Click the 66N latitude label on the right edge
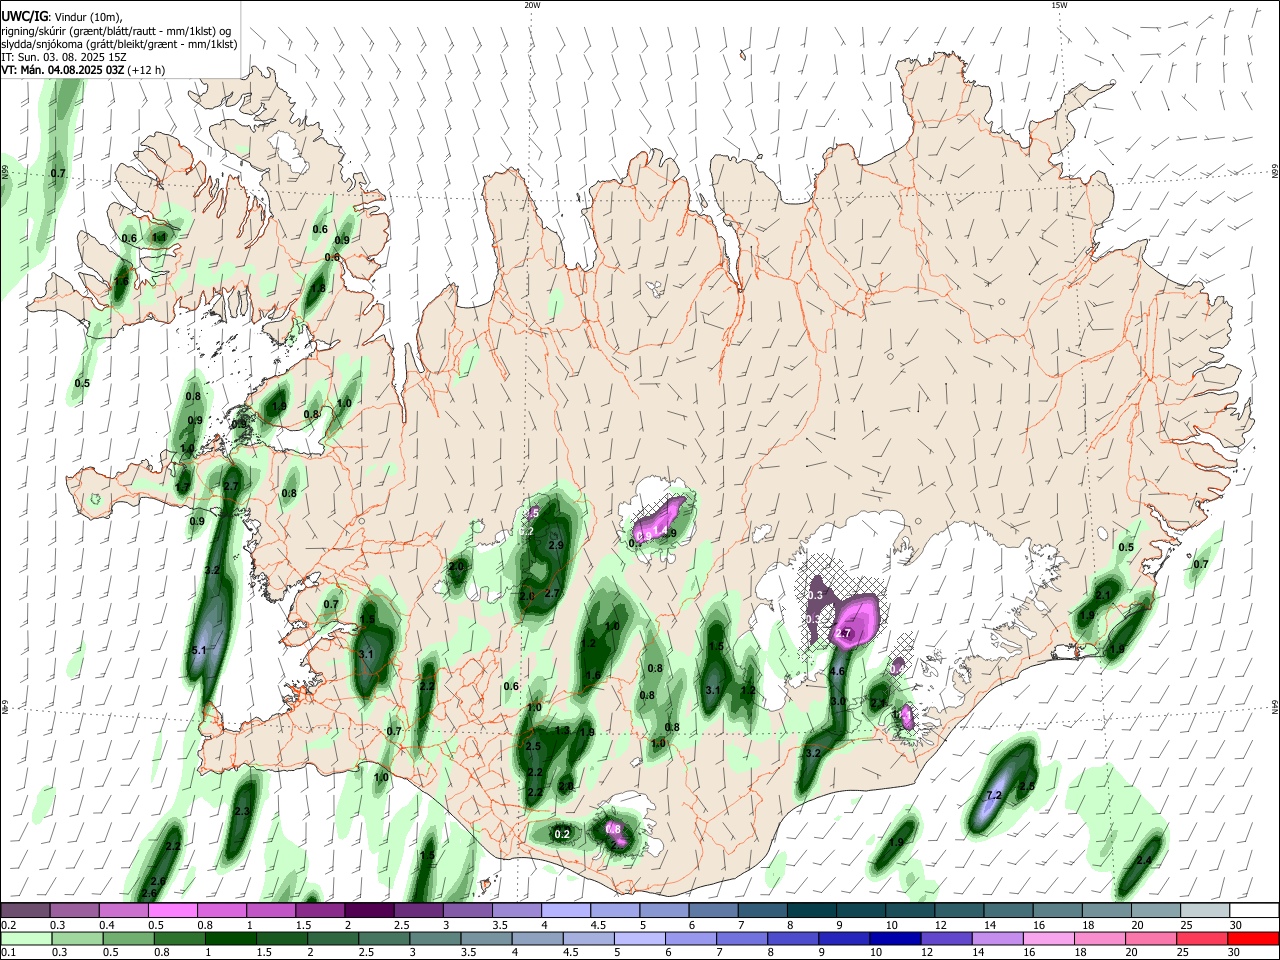The image size is (1280, 960). click(x=1275, y=173)
